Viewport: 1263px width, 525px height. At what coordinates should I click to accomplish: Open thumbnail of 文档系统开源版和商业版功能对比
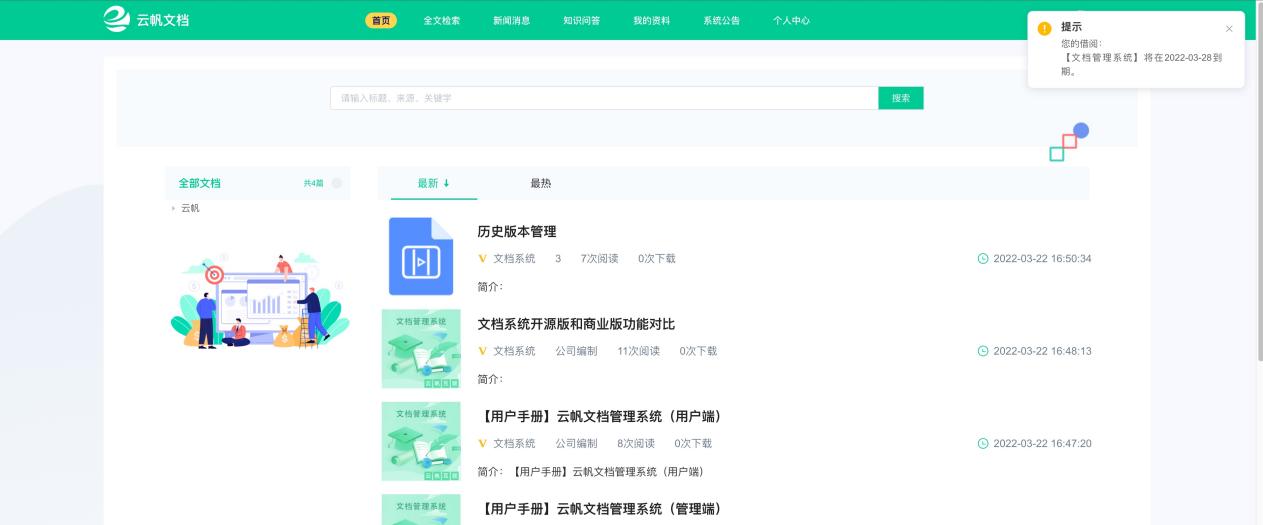(421, 348)
